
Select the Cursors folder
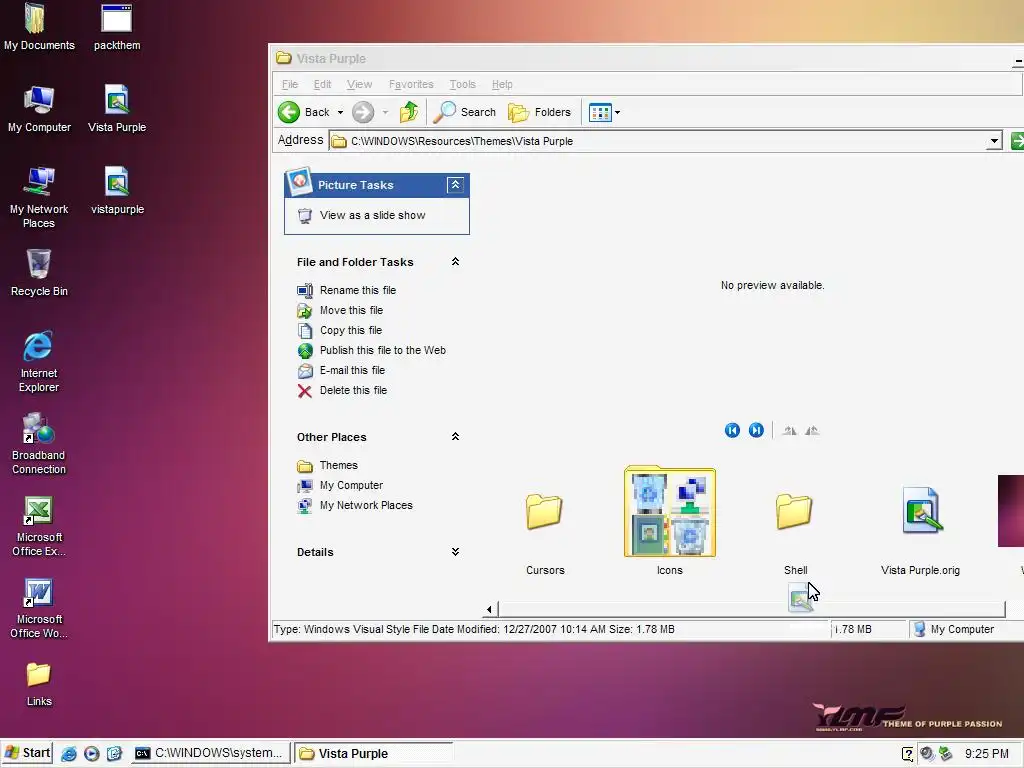coord(545,511)
